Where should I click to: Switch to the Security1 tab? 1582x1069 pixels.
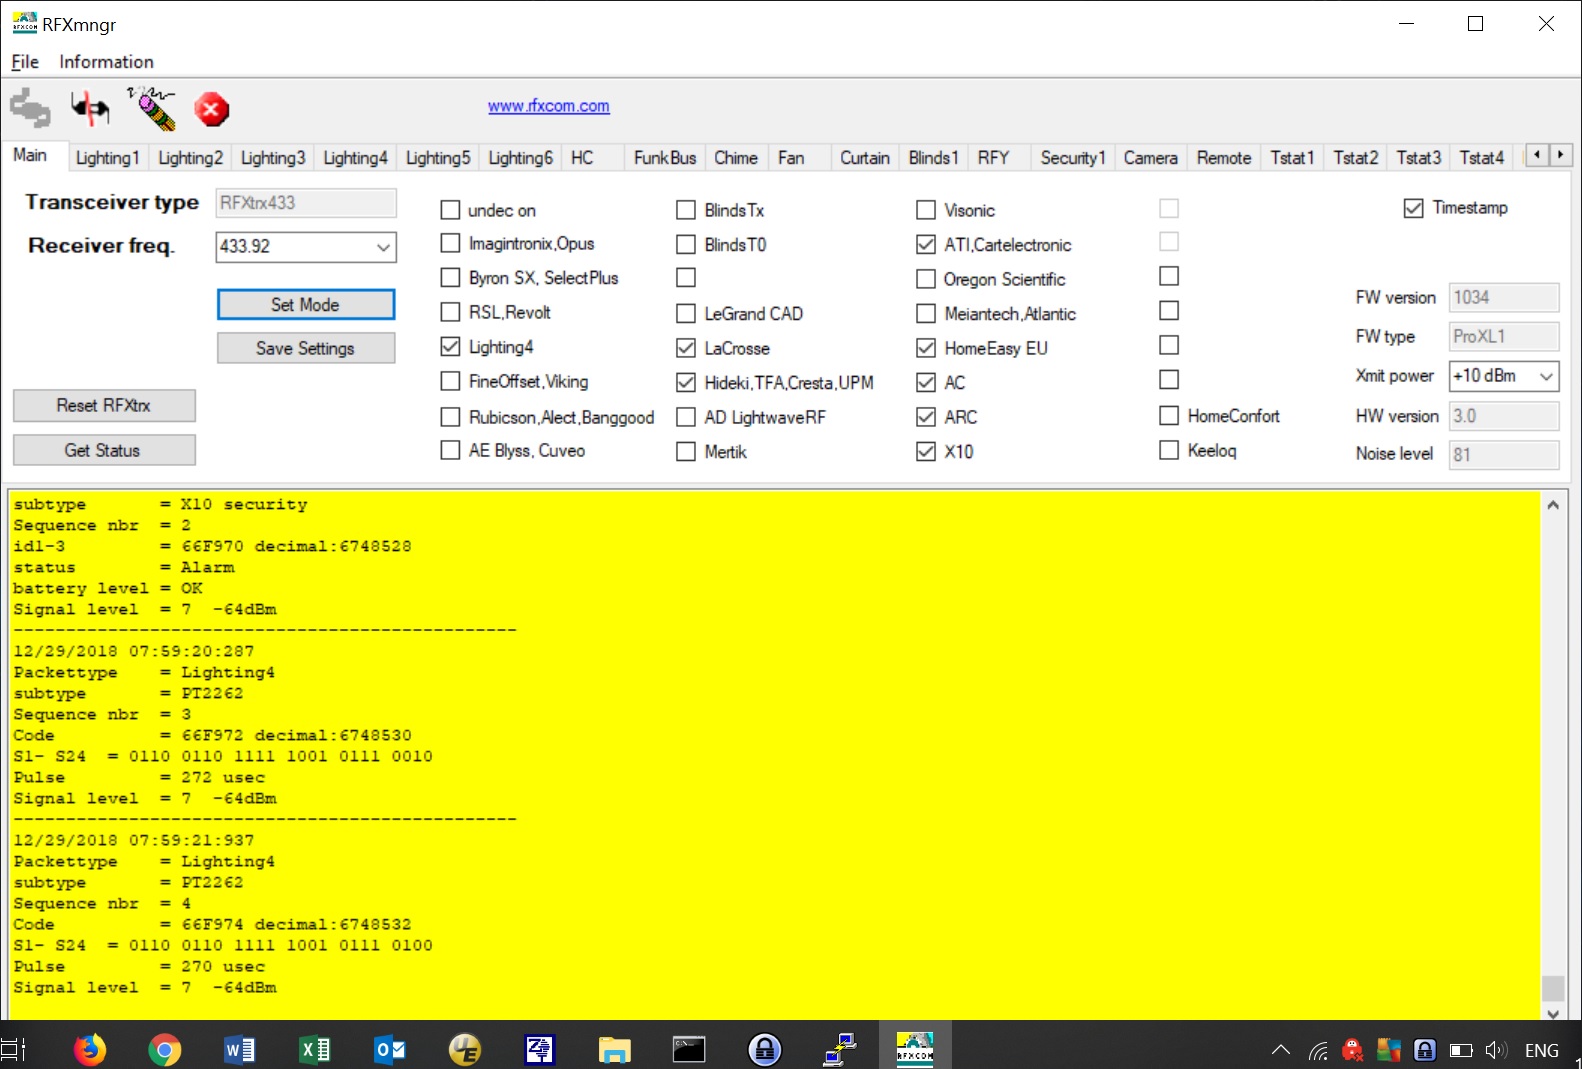click(x=1072, y=158)
